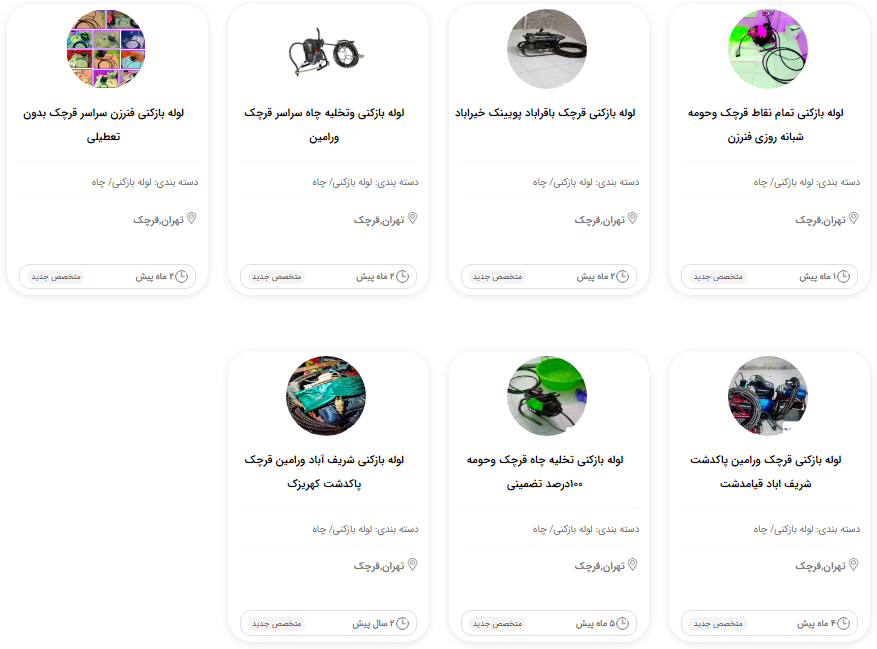Open listing لوله بازکنی قرچک باقراباد پوبینک خیراباد
The height and width of the screenshot is (649, 877).
(x=545, y=113)
